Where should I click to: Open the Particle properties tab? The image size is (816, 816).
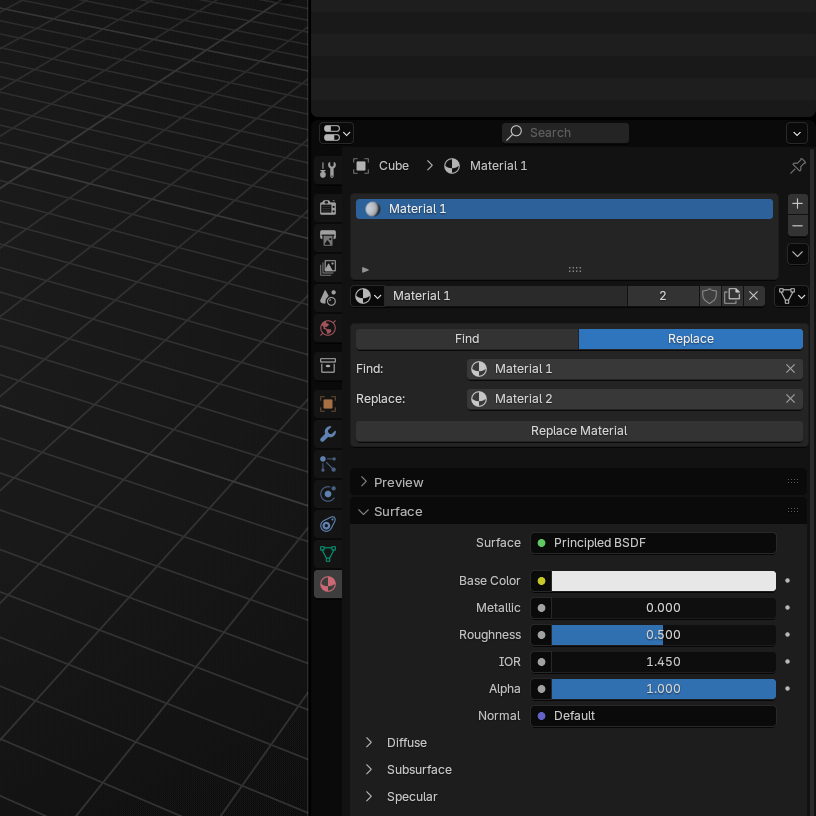pos(328,463)
